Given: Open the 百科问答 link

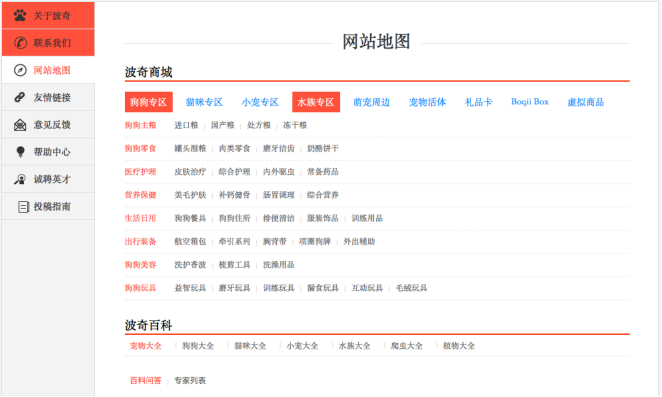Looking at the screenshot, I should (146, 380).
